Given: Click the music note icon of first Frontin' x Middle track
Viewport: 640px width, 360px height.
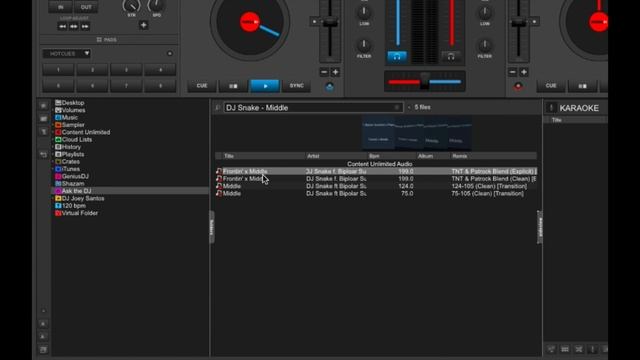Looking at the screenshot, I should [219, 171].
